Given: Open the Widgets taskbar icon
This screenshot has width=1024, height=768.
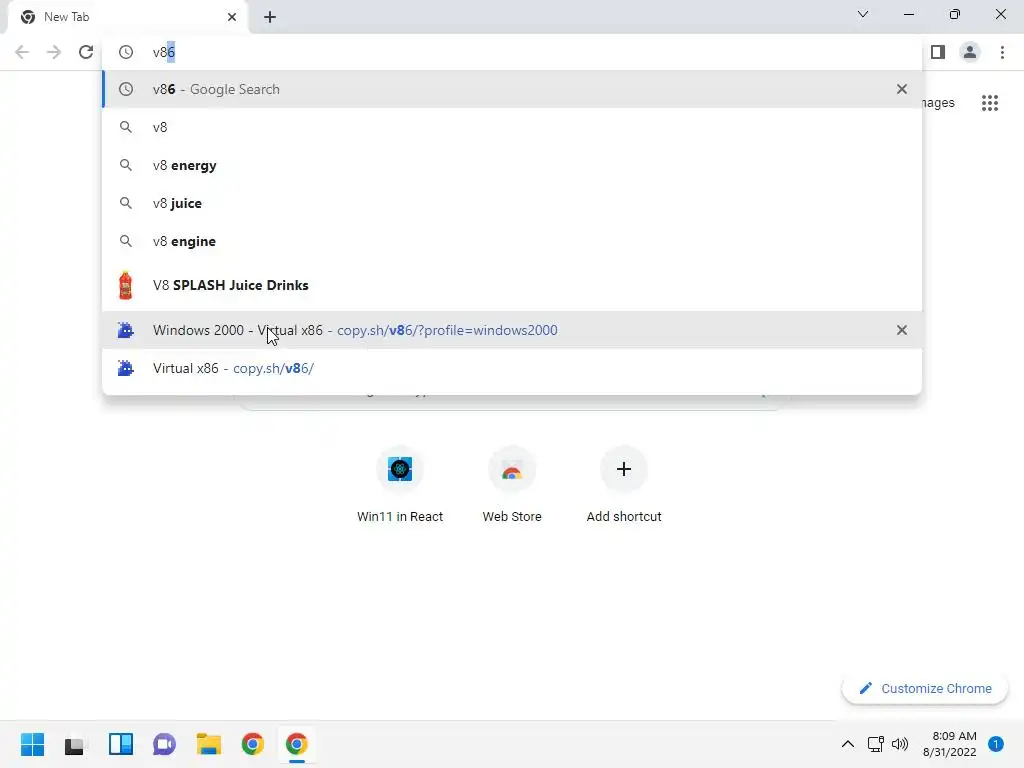Looking at the screenshot, I should [120, 744].
